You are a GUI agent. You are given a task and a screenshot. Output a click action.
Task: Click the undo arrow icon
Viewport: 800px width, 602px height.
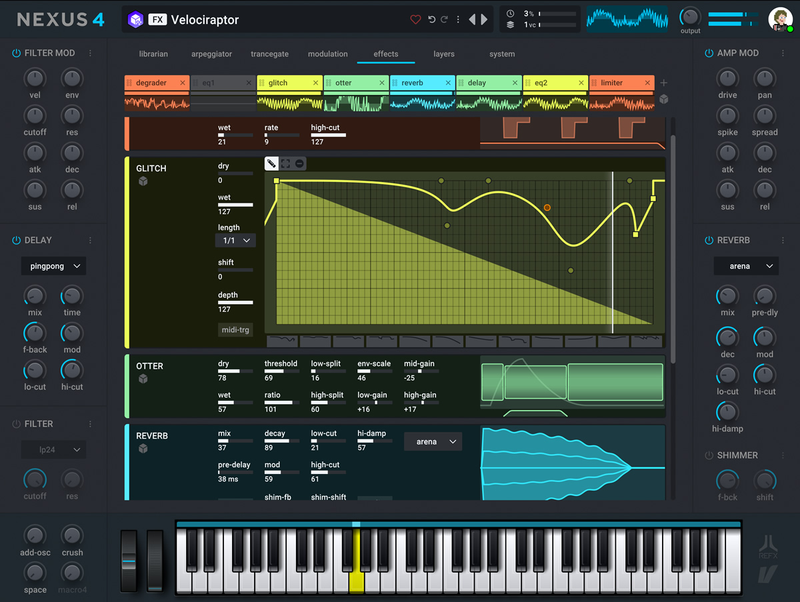[x=431, y=20]
